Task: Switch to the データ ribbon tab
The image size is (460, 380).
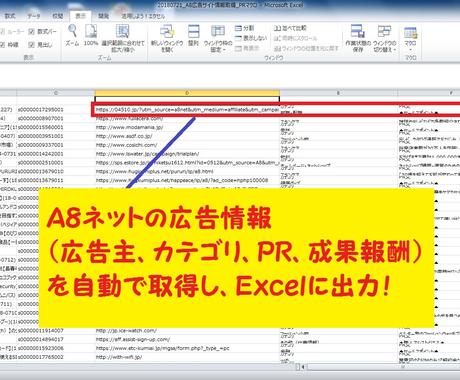Action: click(x=33, y=16)
